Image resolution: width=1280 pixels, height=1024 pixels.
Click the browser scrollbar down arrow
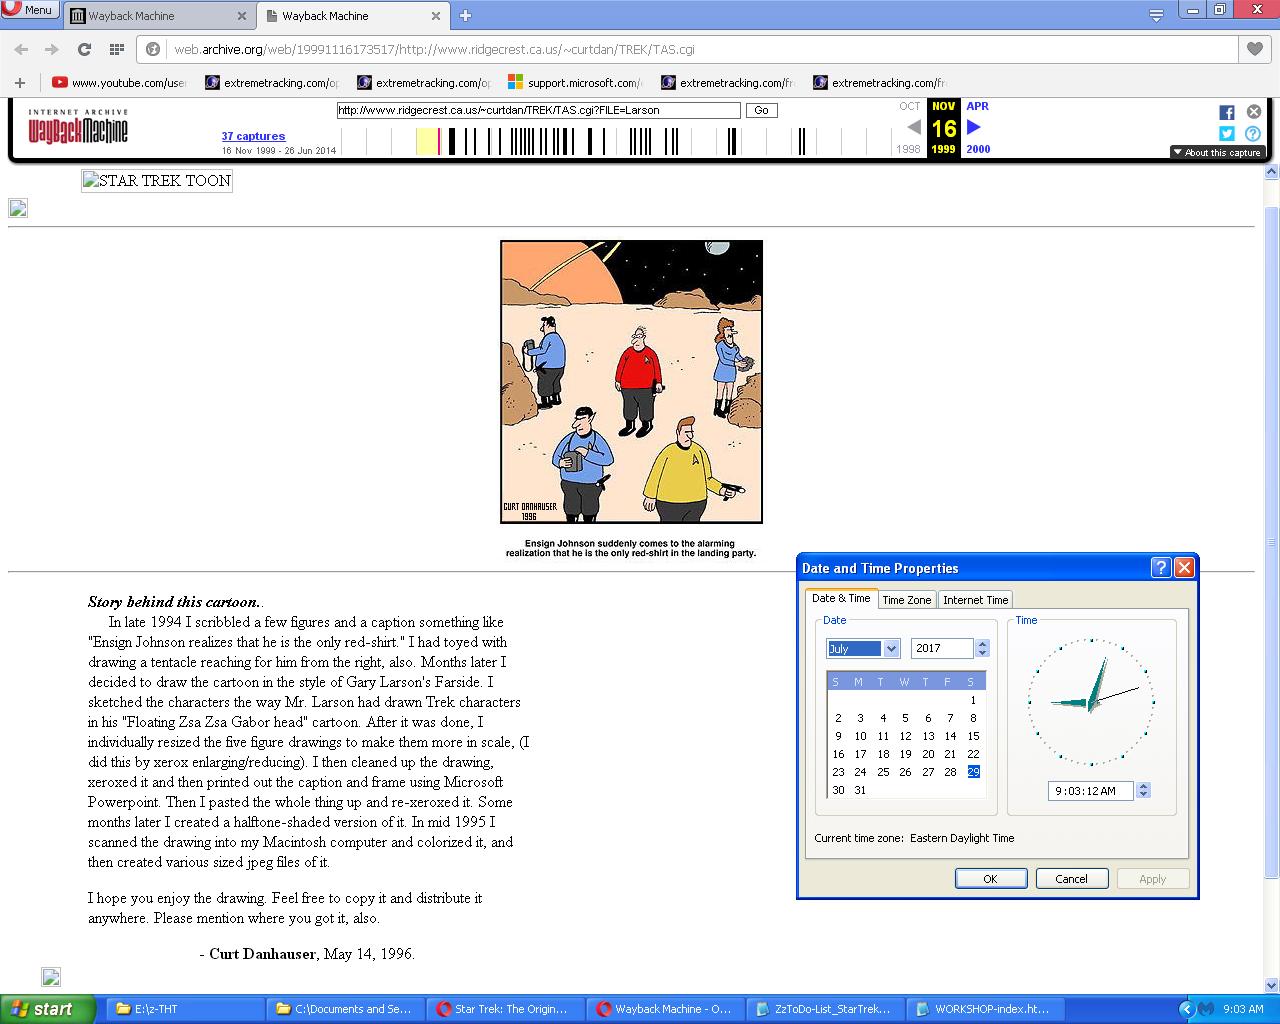1272,985
